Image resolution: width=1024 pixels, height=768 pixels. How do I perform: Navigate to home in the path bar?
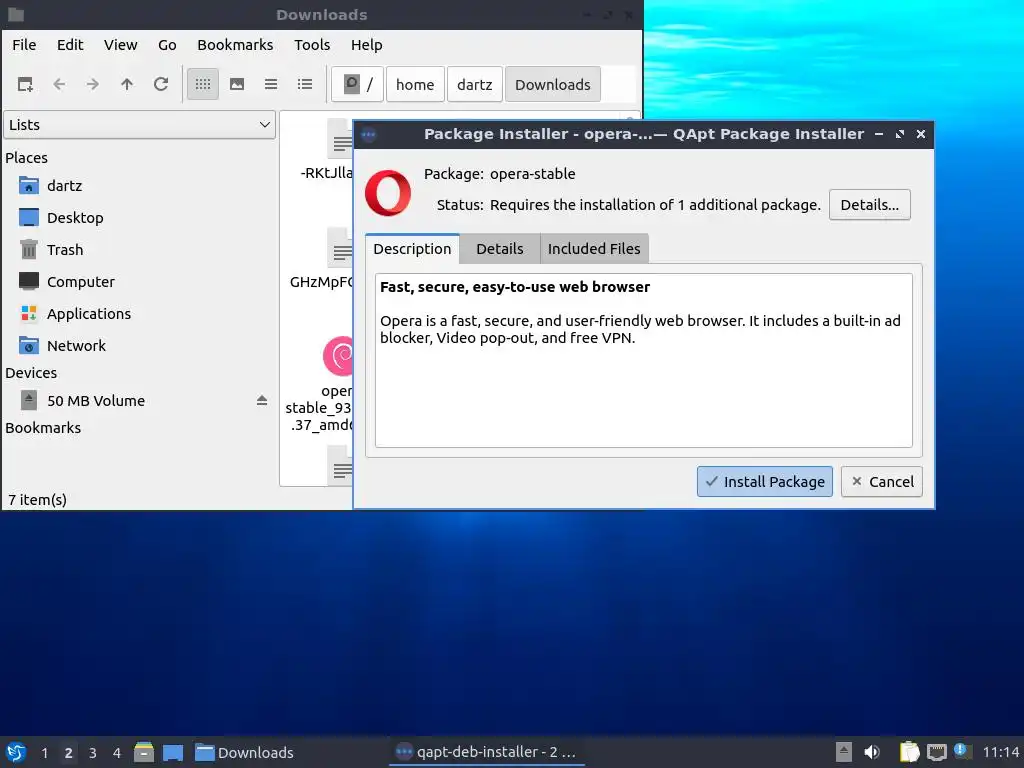(415, 84)
